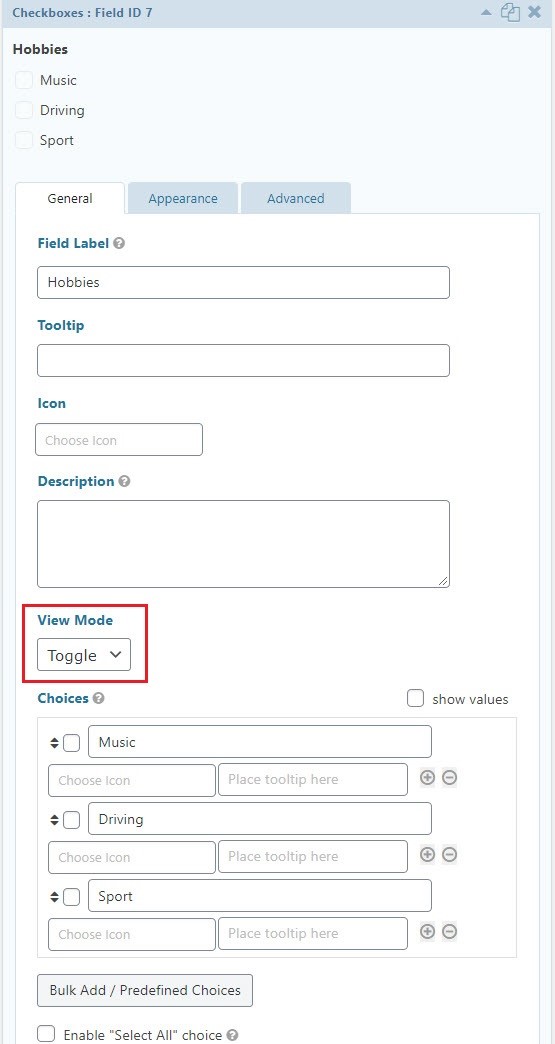The image size is (555, 1044).
Task: Enable the "Select All" choice checkbox
Action: [x=46, y=1034]
